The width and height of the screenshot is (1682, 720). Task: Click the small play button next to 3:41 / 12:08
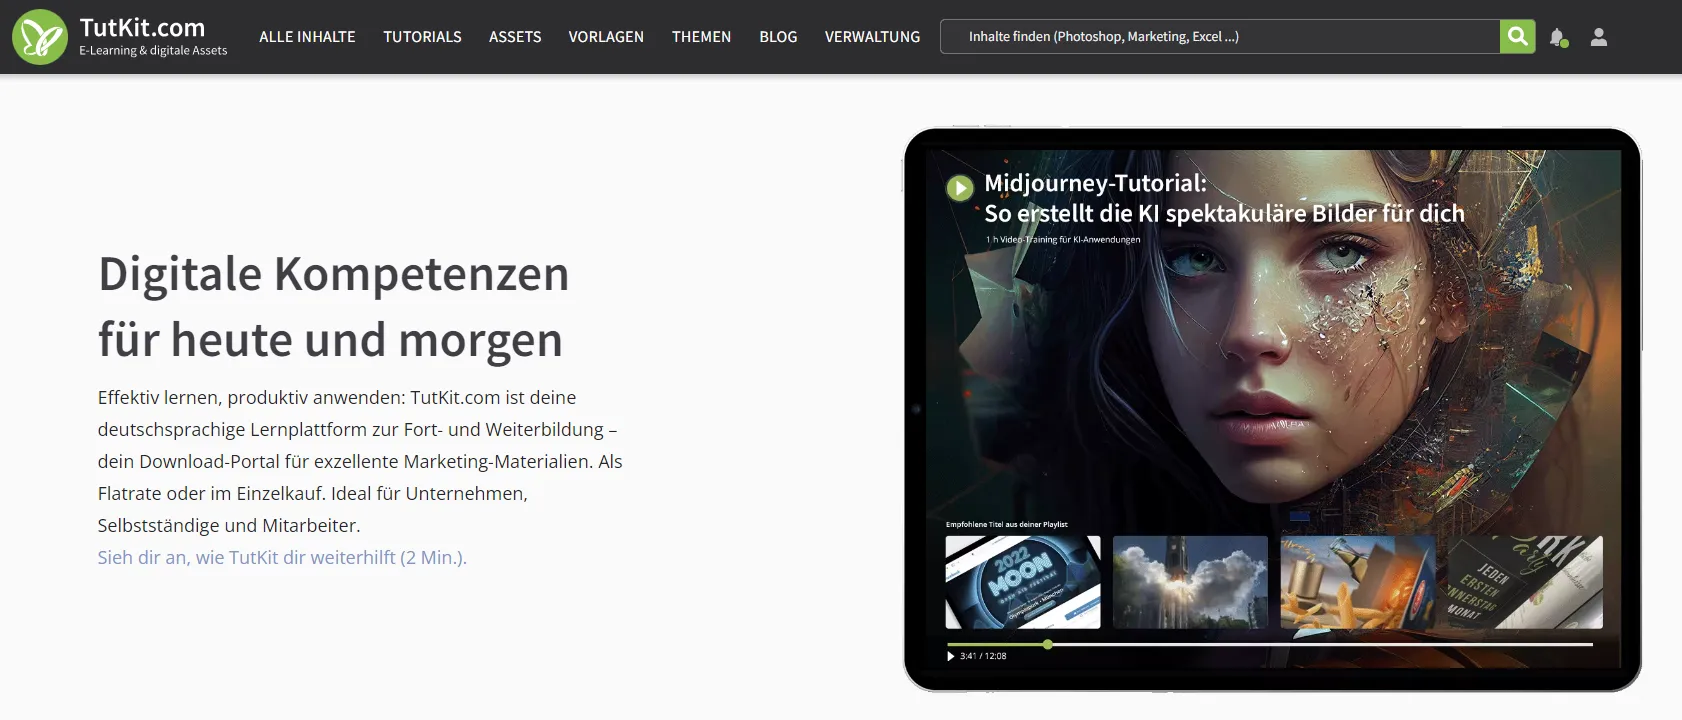coord(951,656)
